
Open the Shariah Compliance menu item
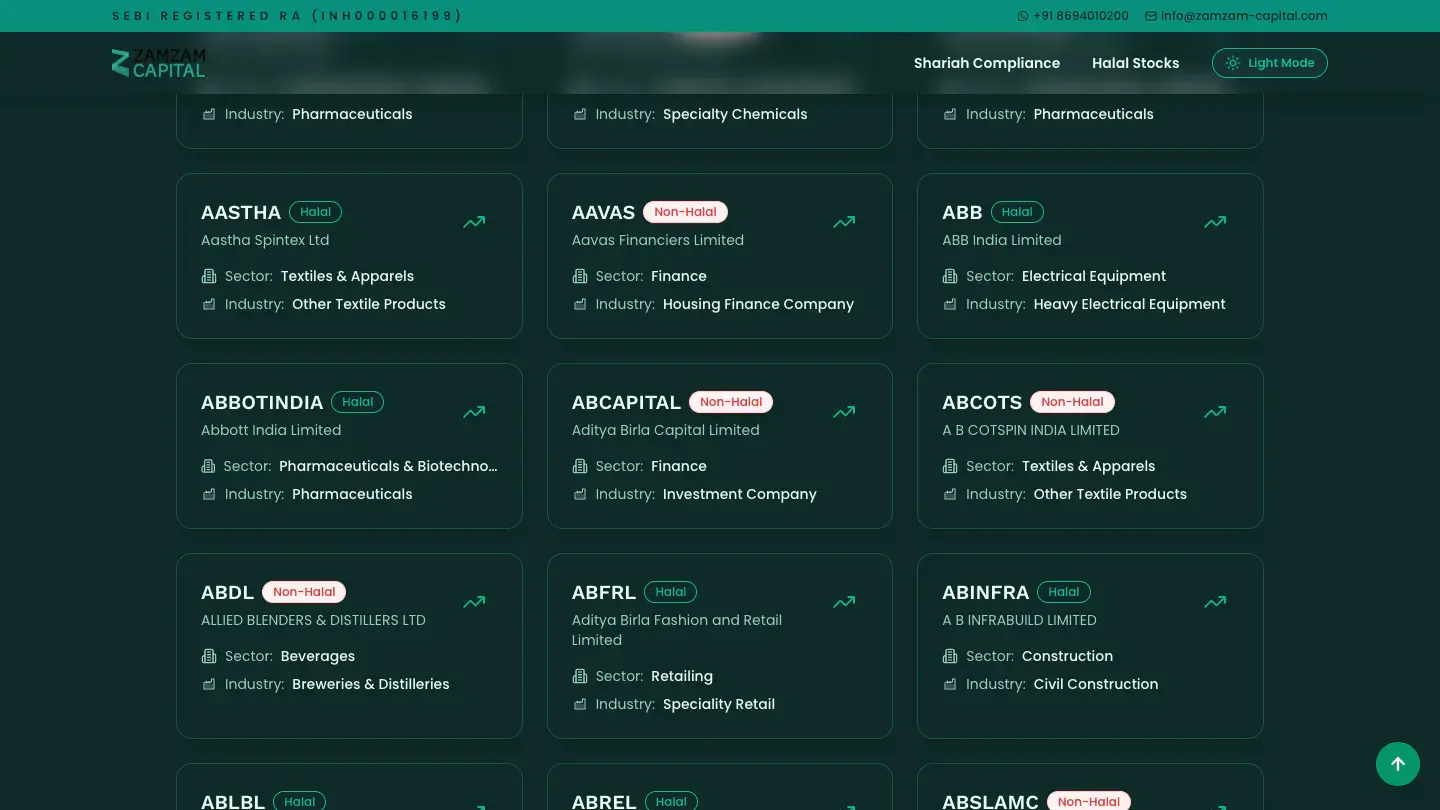987,63
